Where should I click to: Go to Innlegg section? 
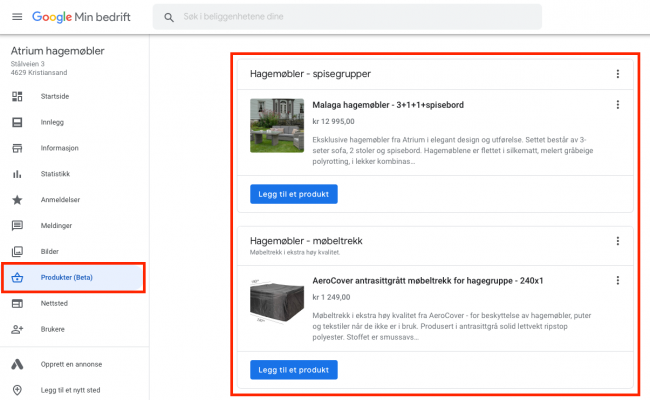pos(52,122)
